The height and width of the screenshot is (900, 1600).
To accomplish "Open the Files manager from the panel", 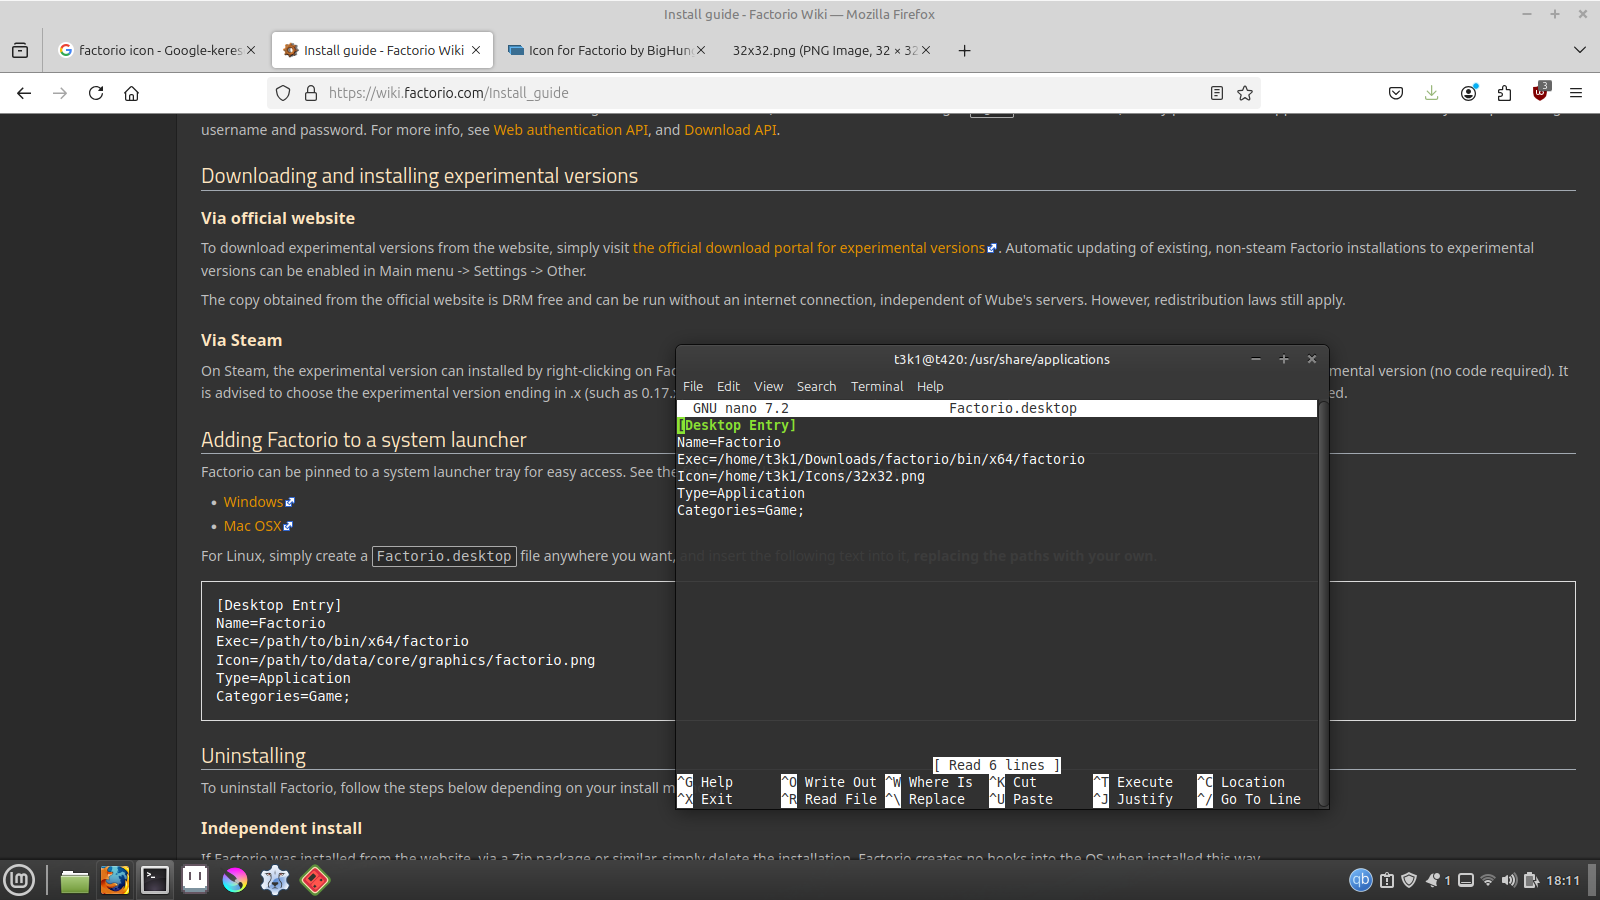I will pyautogui.click(x=74, y=880).
